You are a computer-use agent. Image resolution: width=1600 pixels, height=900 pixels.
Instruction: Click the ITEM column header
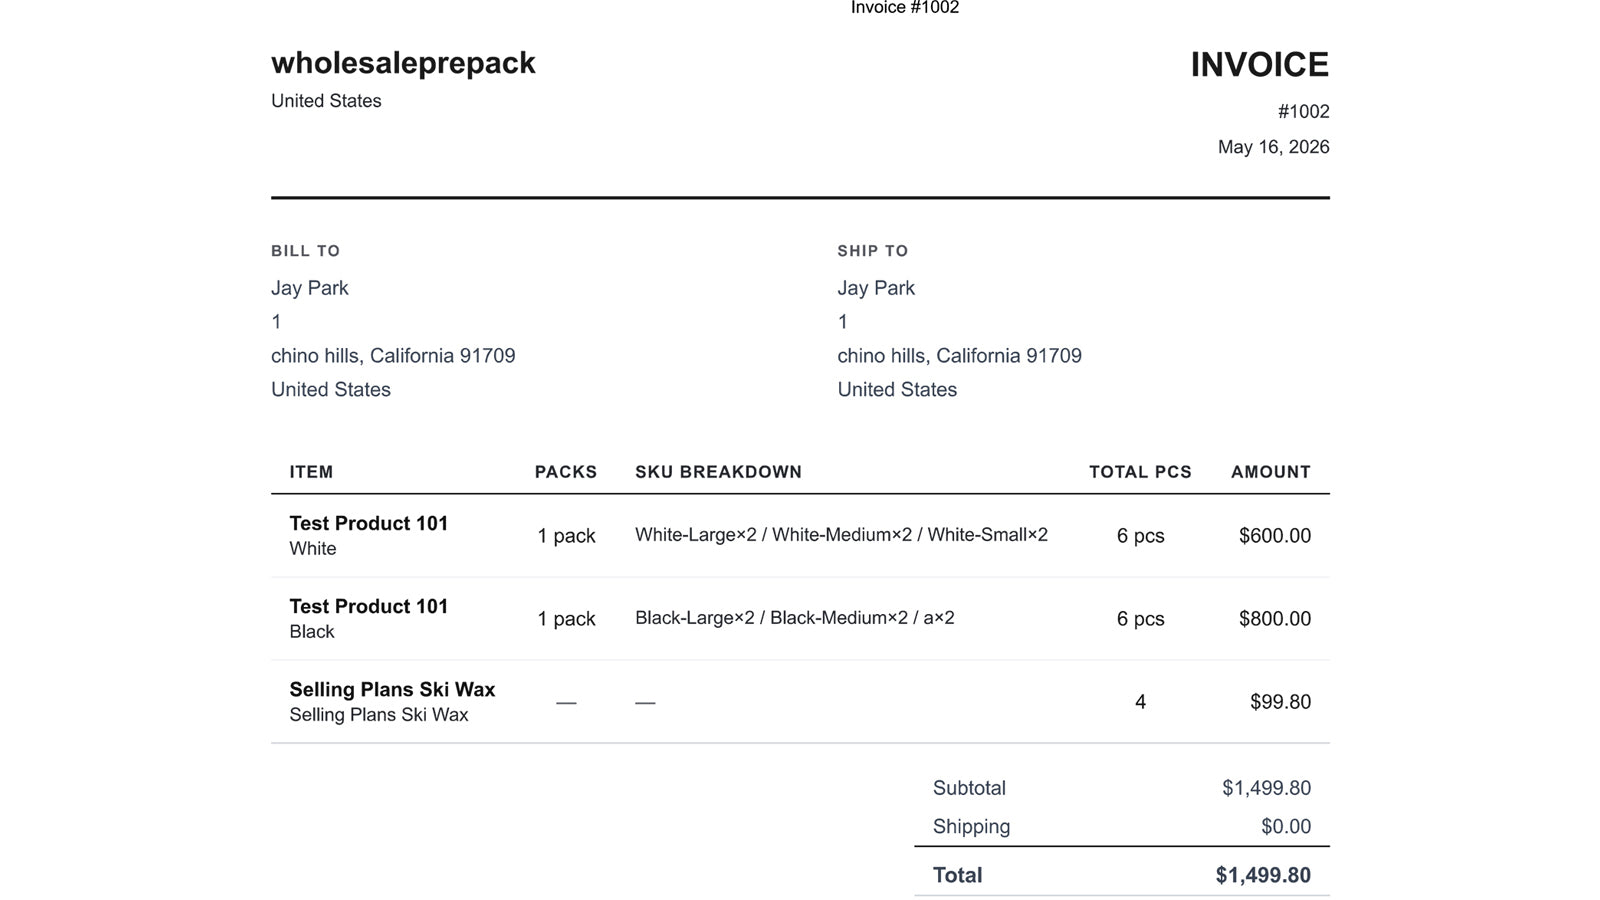(311, 472)
